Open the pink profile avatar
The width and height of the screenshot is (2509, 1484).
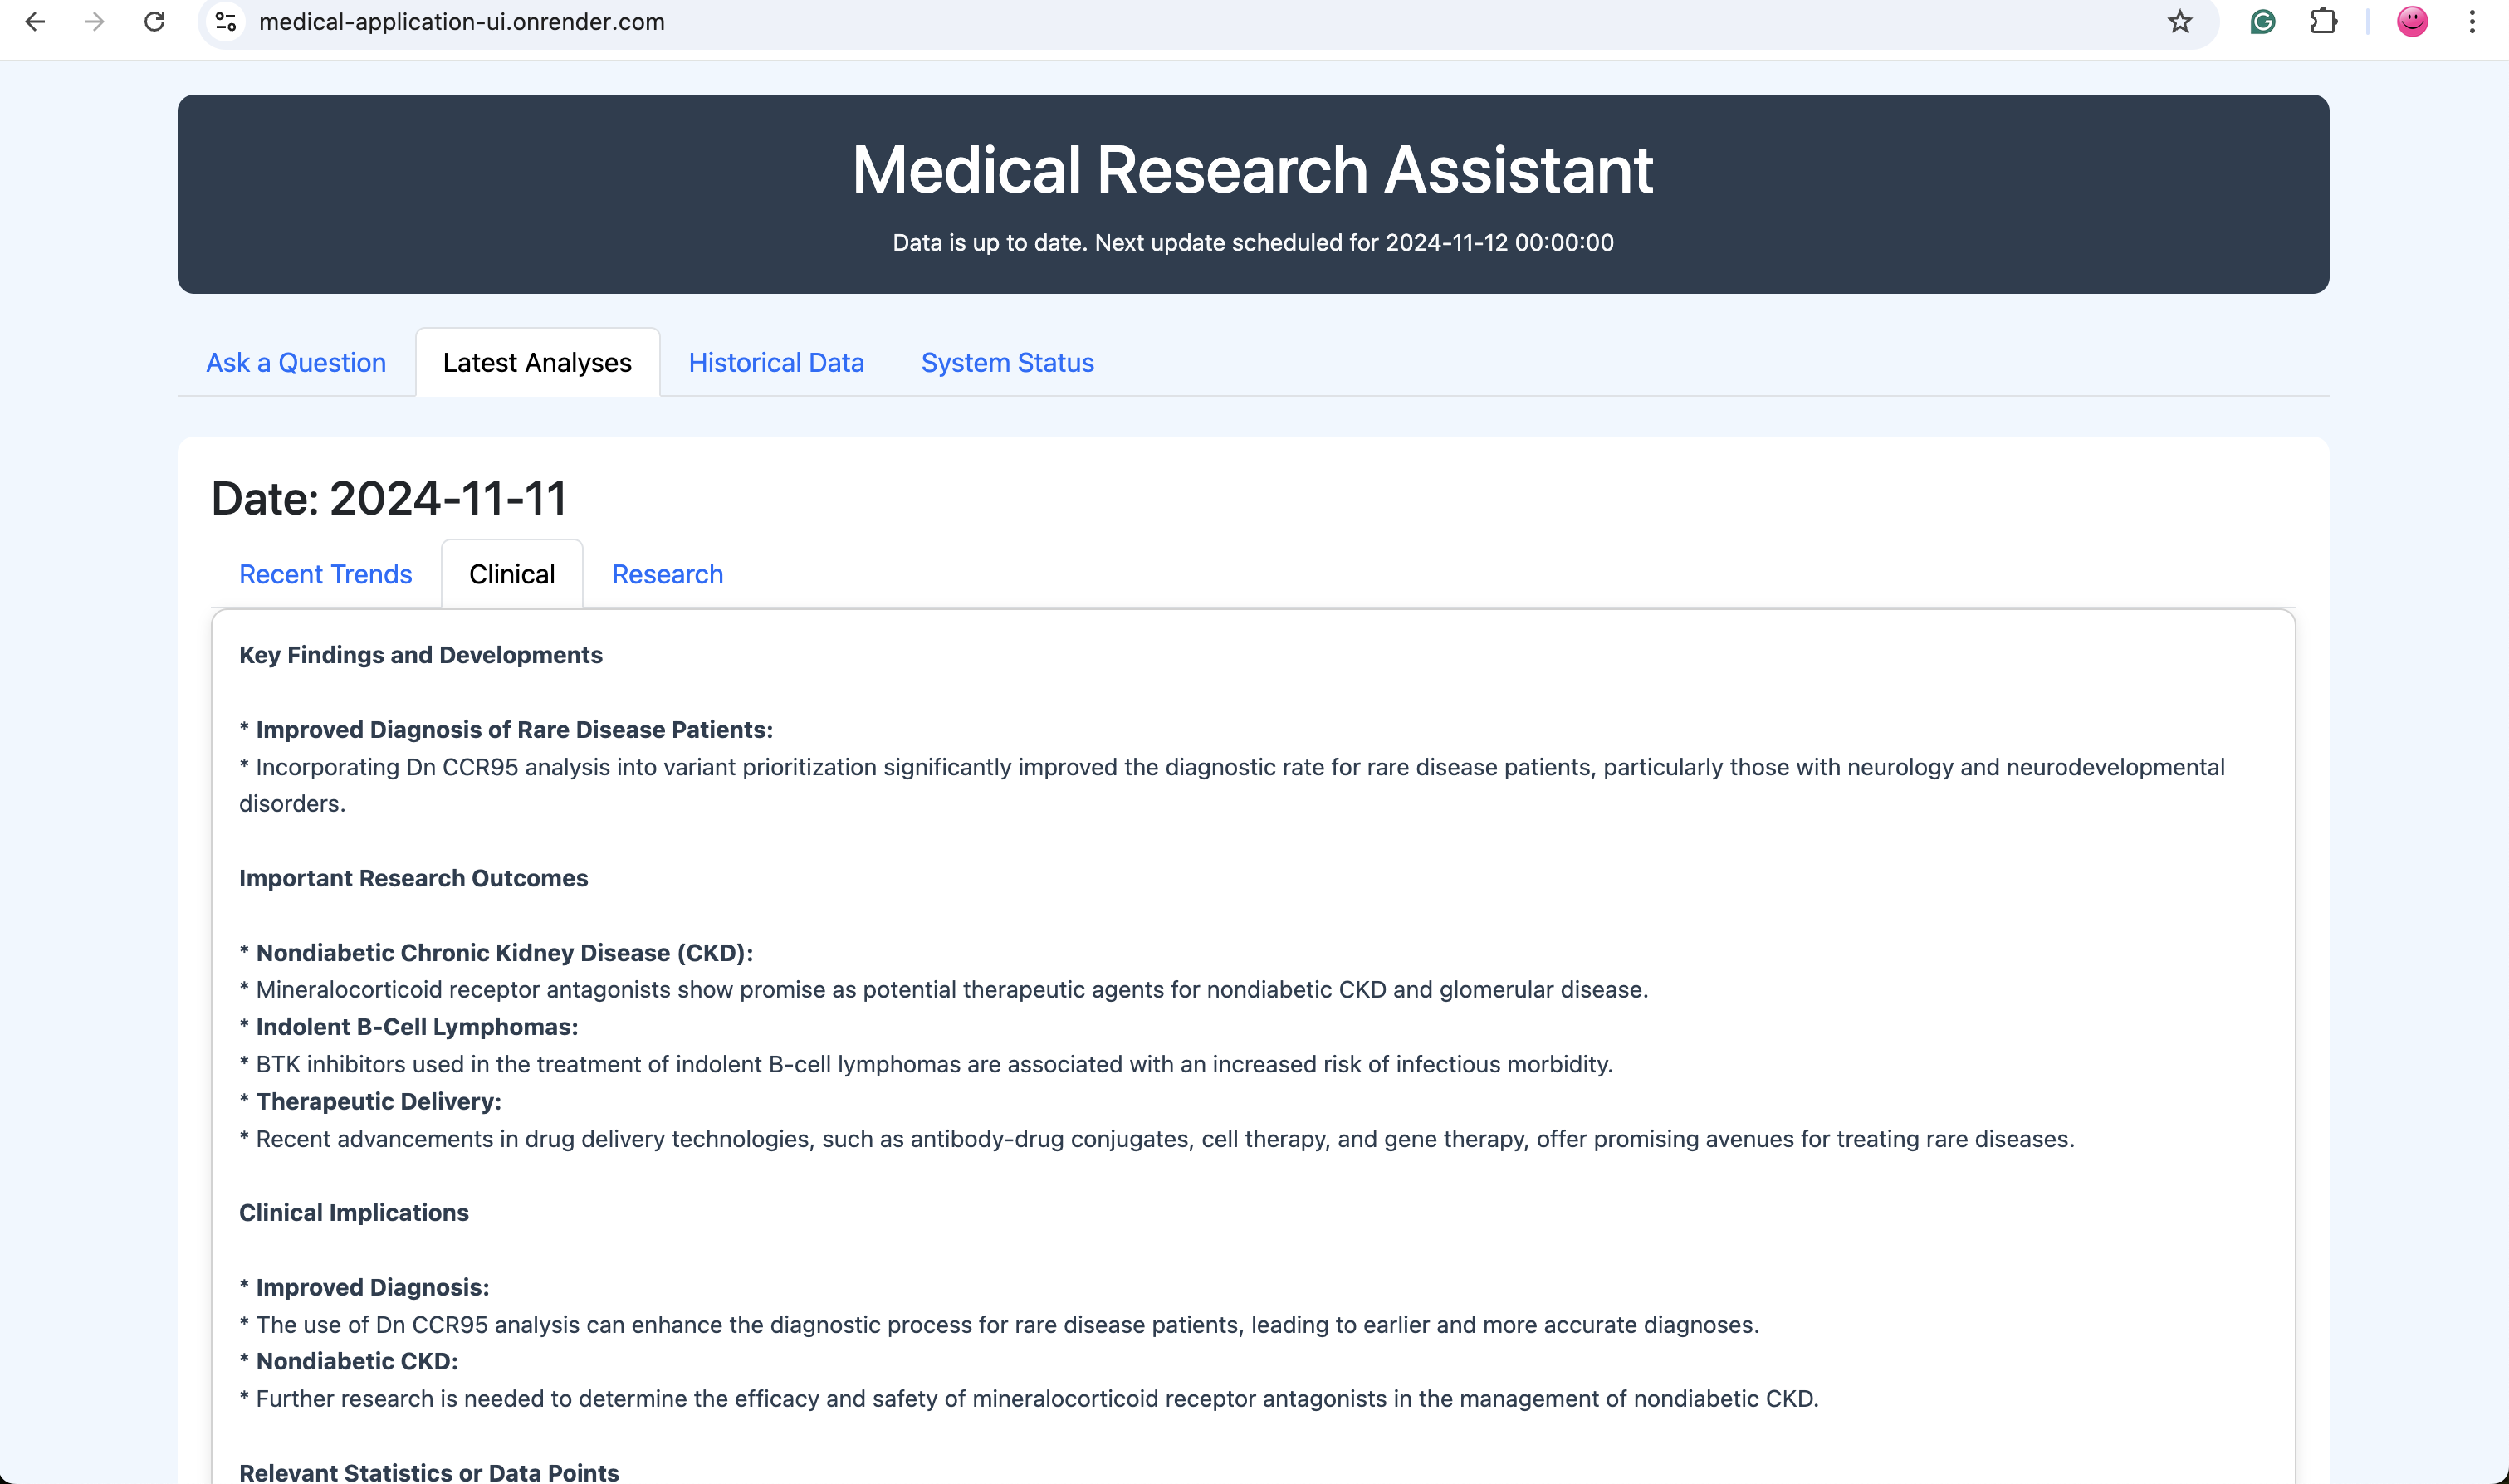(2412, 22)
